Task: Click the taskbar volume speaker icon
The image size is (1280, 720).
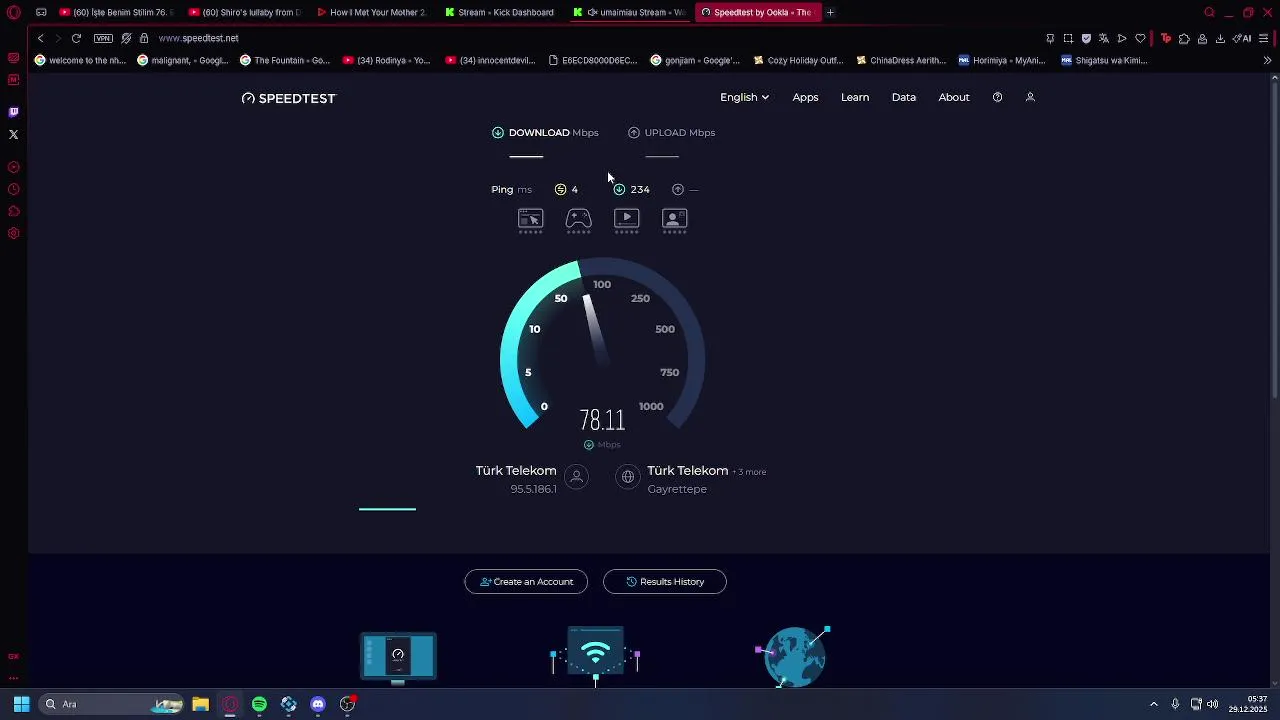Action: (1212, 704)
